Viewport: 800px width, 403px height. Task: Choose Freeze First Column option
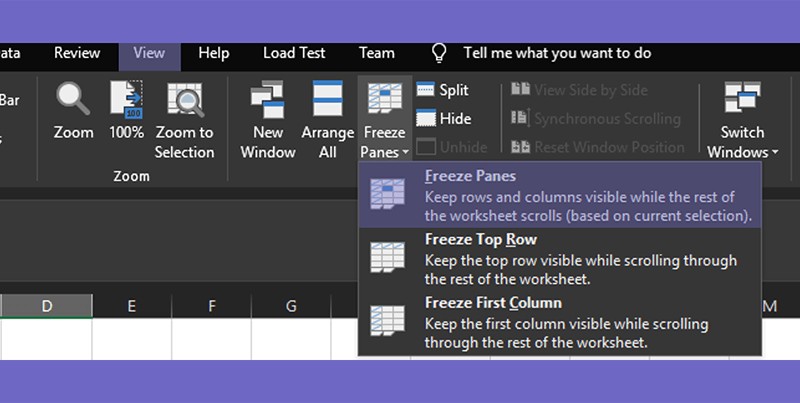pyautogui.click(x=560, y=323)
